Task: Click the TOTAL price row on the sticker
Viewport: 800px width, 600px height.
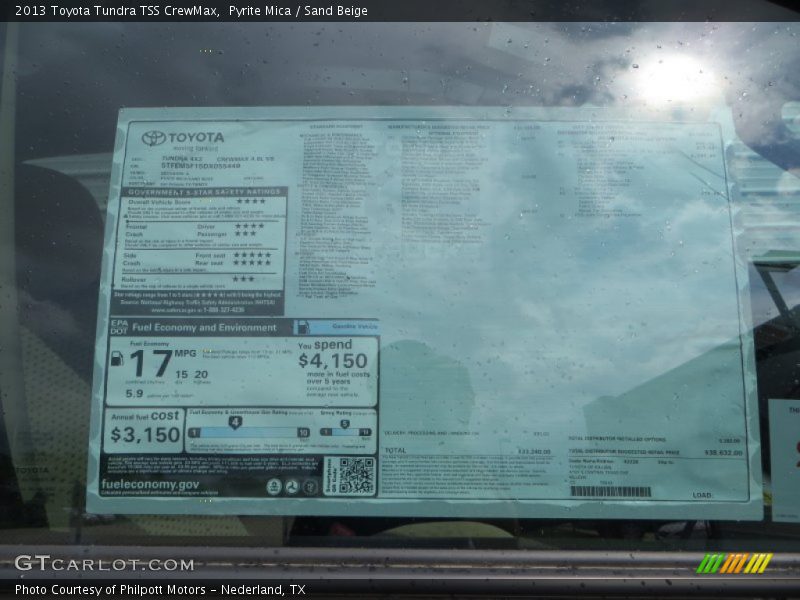Action: 467,451
